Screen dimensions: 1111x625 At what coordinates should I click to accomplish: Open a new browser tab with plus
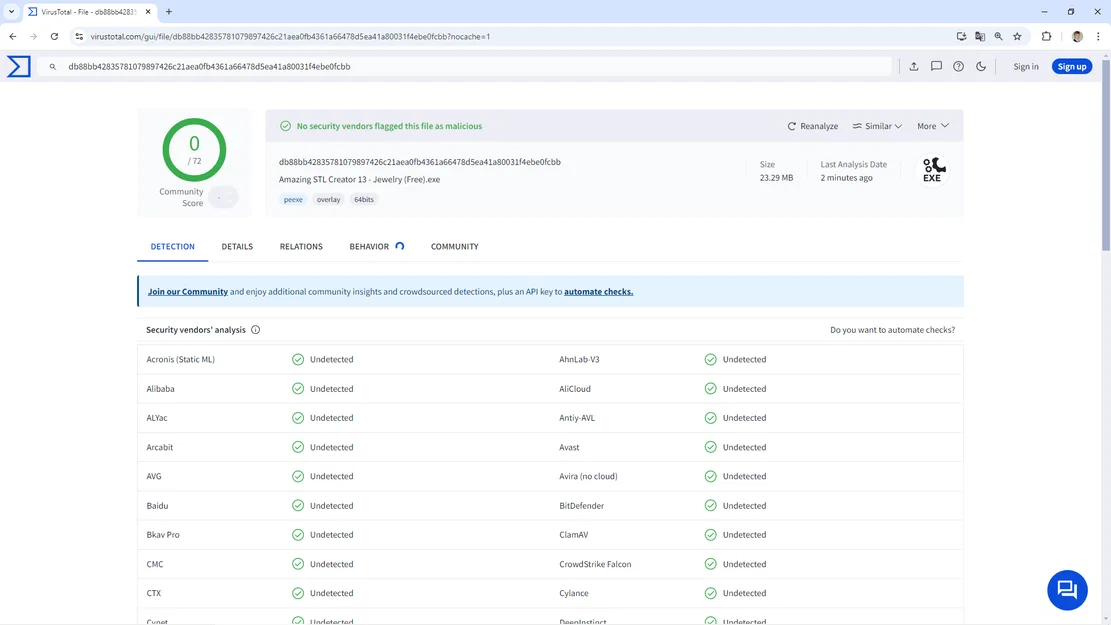click(169, 11)
